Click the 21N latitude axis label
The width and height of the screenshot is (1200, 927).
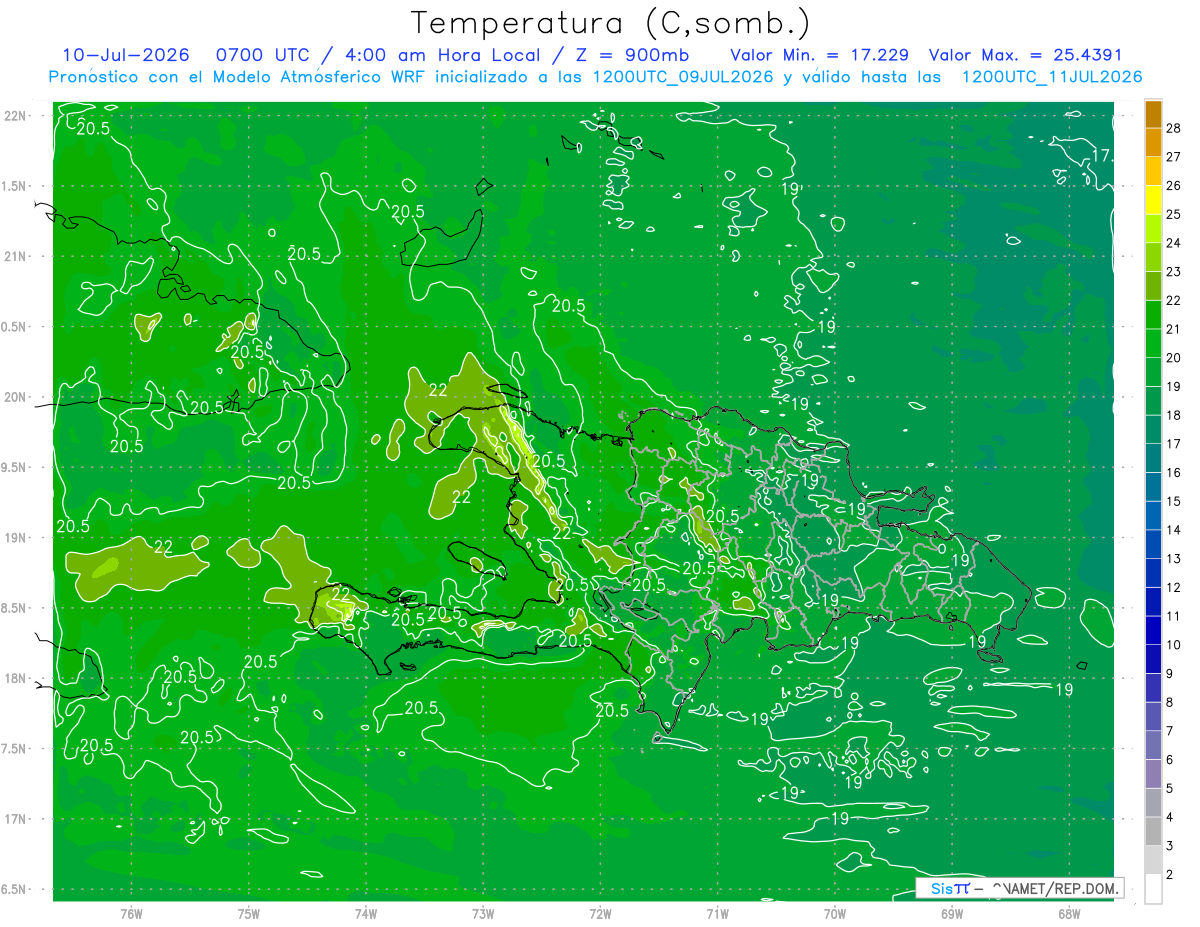click(17, 256)
